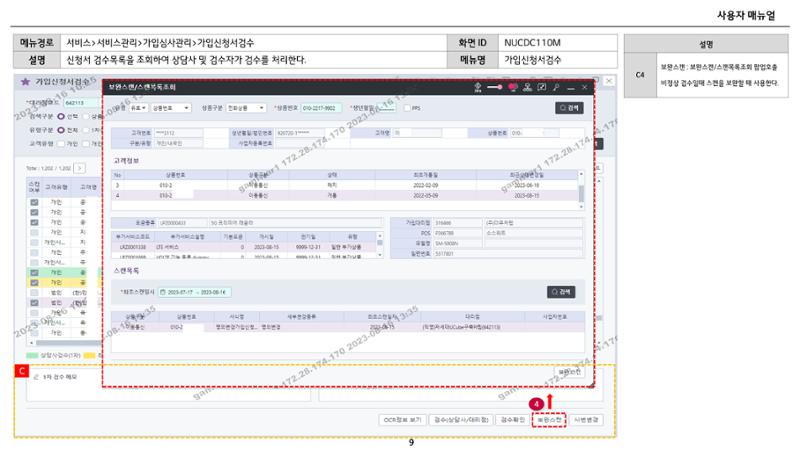Click the 보완스캔 button inside the popup

pos(569,372)
